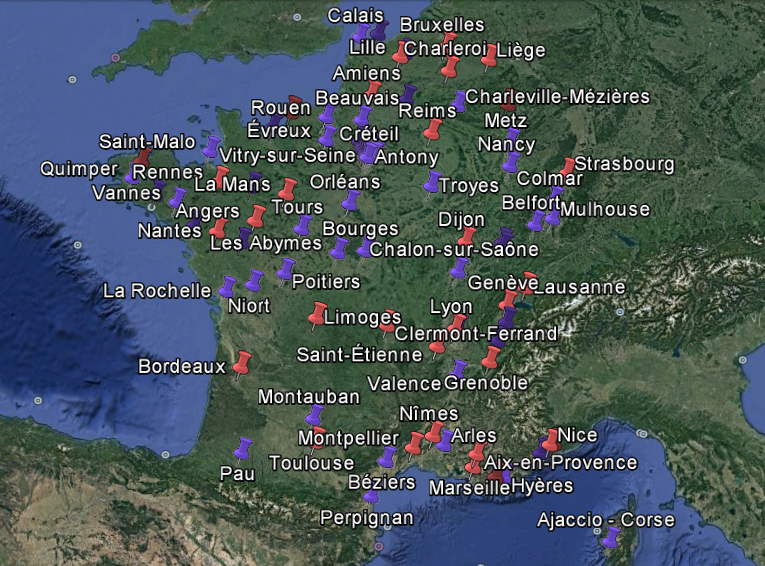This screenshot has width=765, height=566.
Task: Select the Charleville-Mézières label text
Action: point(558,97)
